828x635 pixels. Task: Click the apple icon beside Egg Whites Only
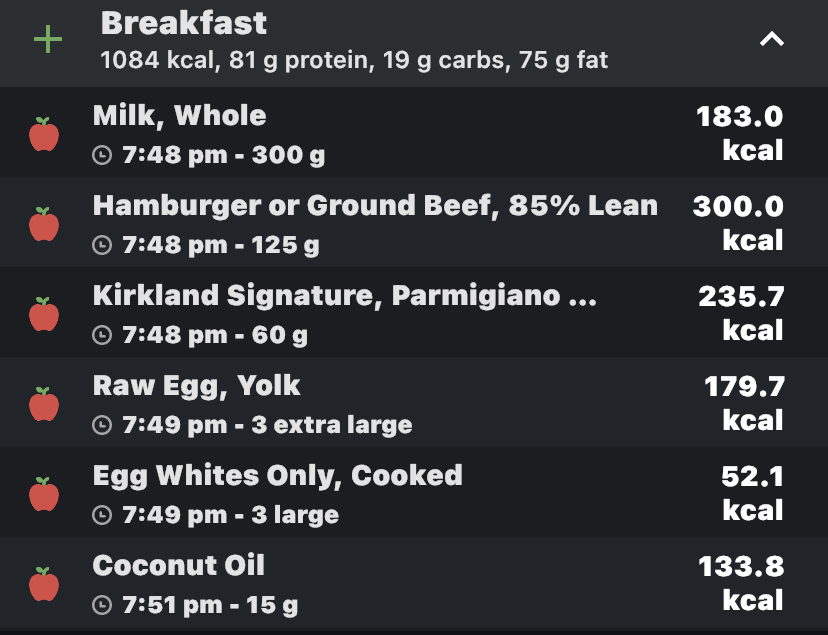44,494
